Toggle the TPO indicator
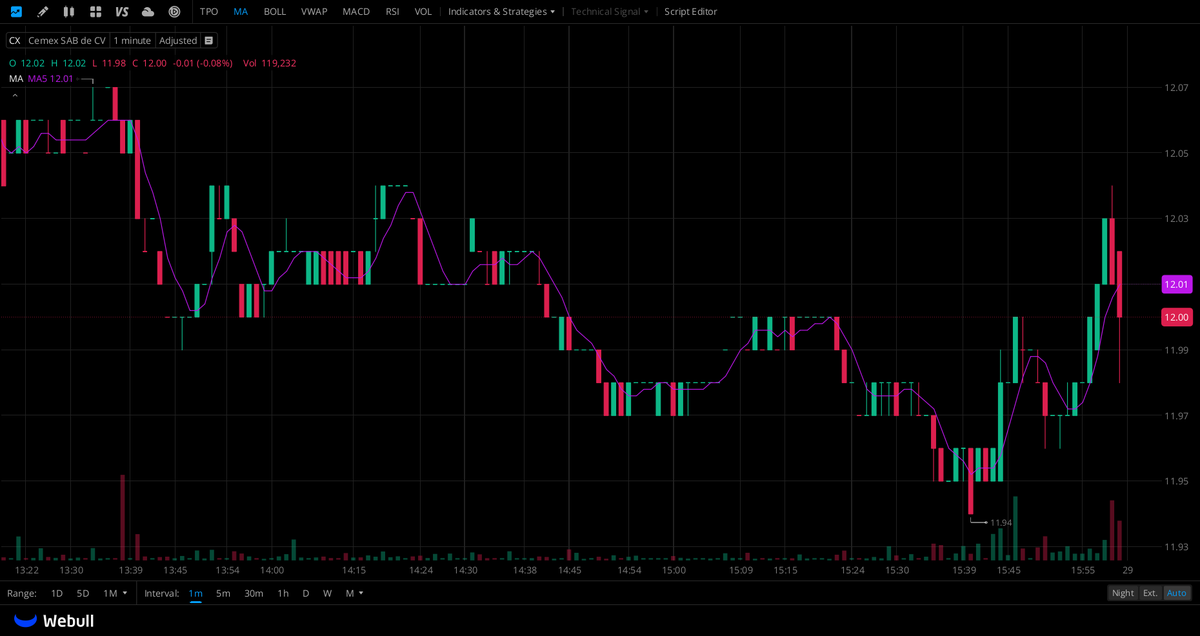 [x=209, y=12]
